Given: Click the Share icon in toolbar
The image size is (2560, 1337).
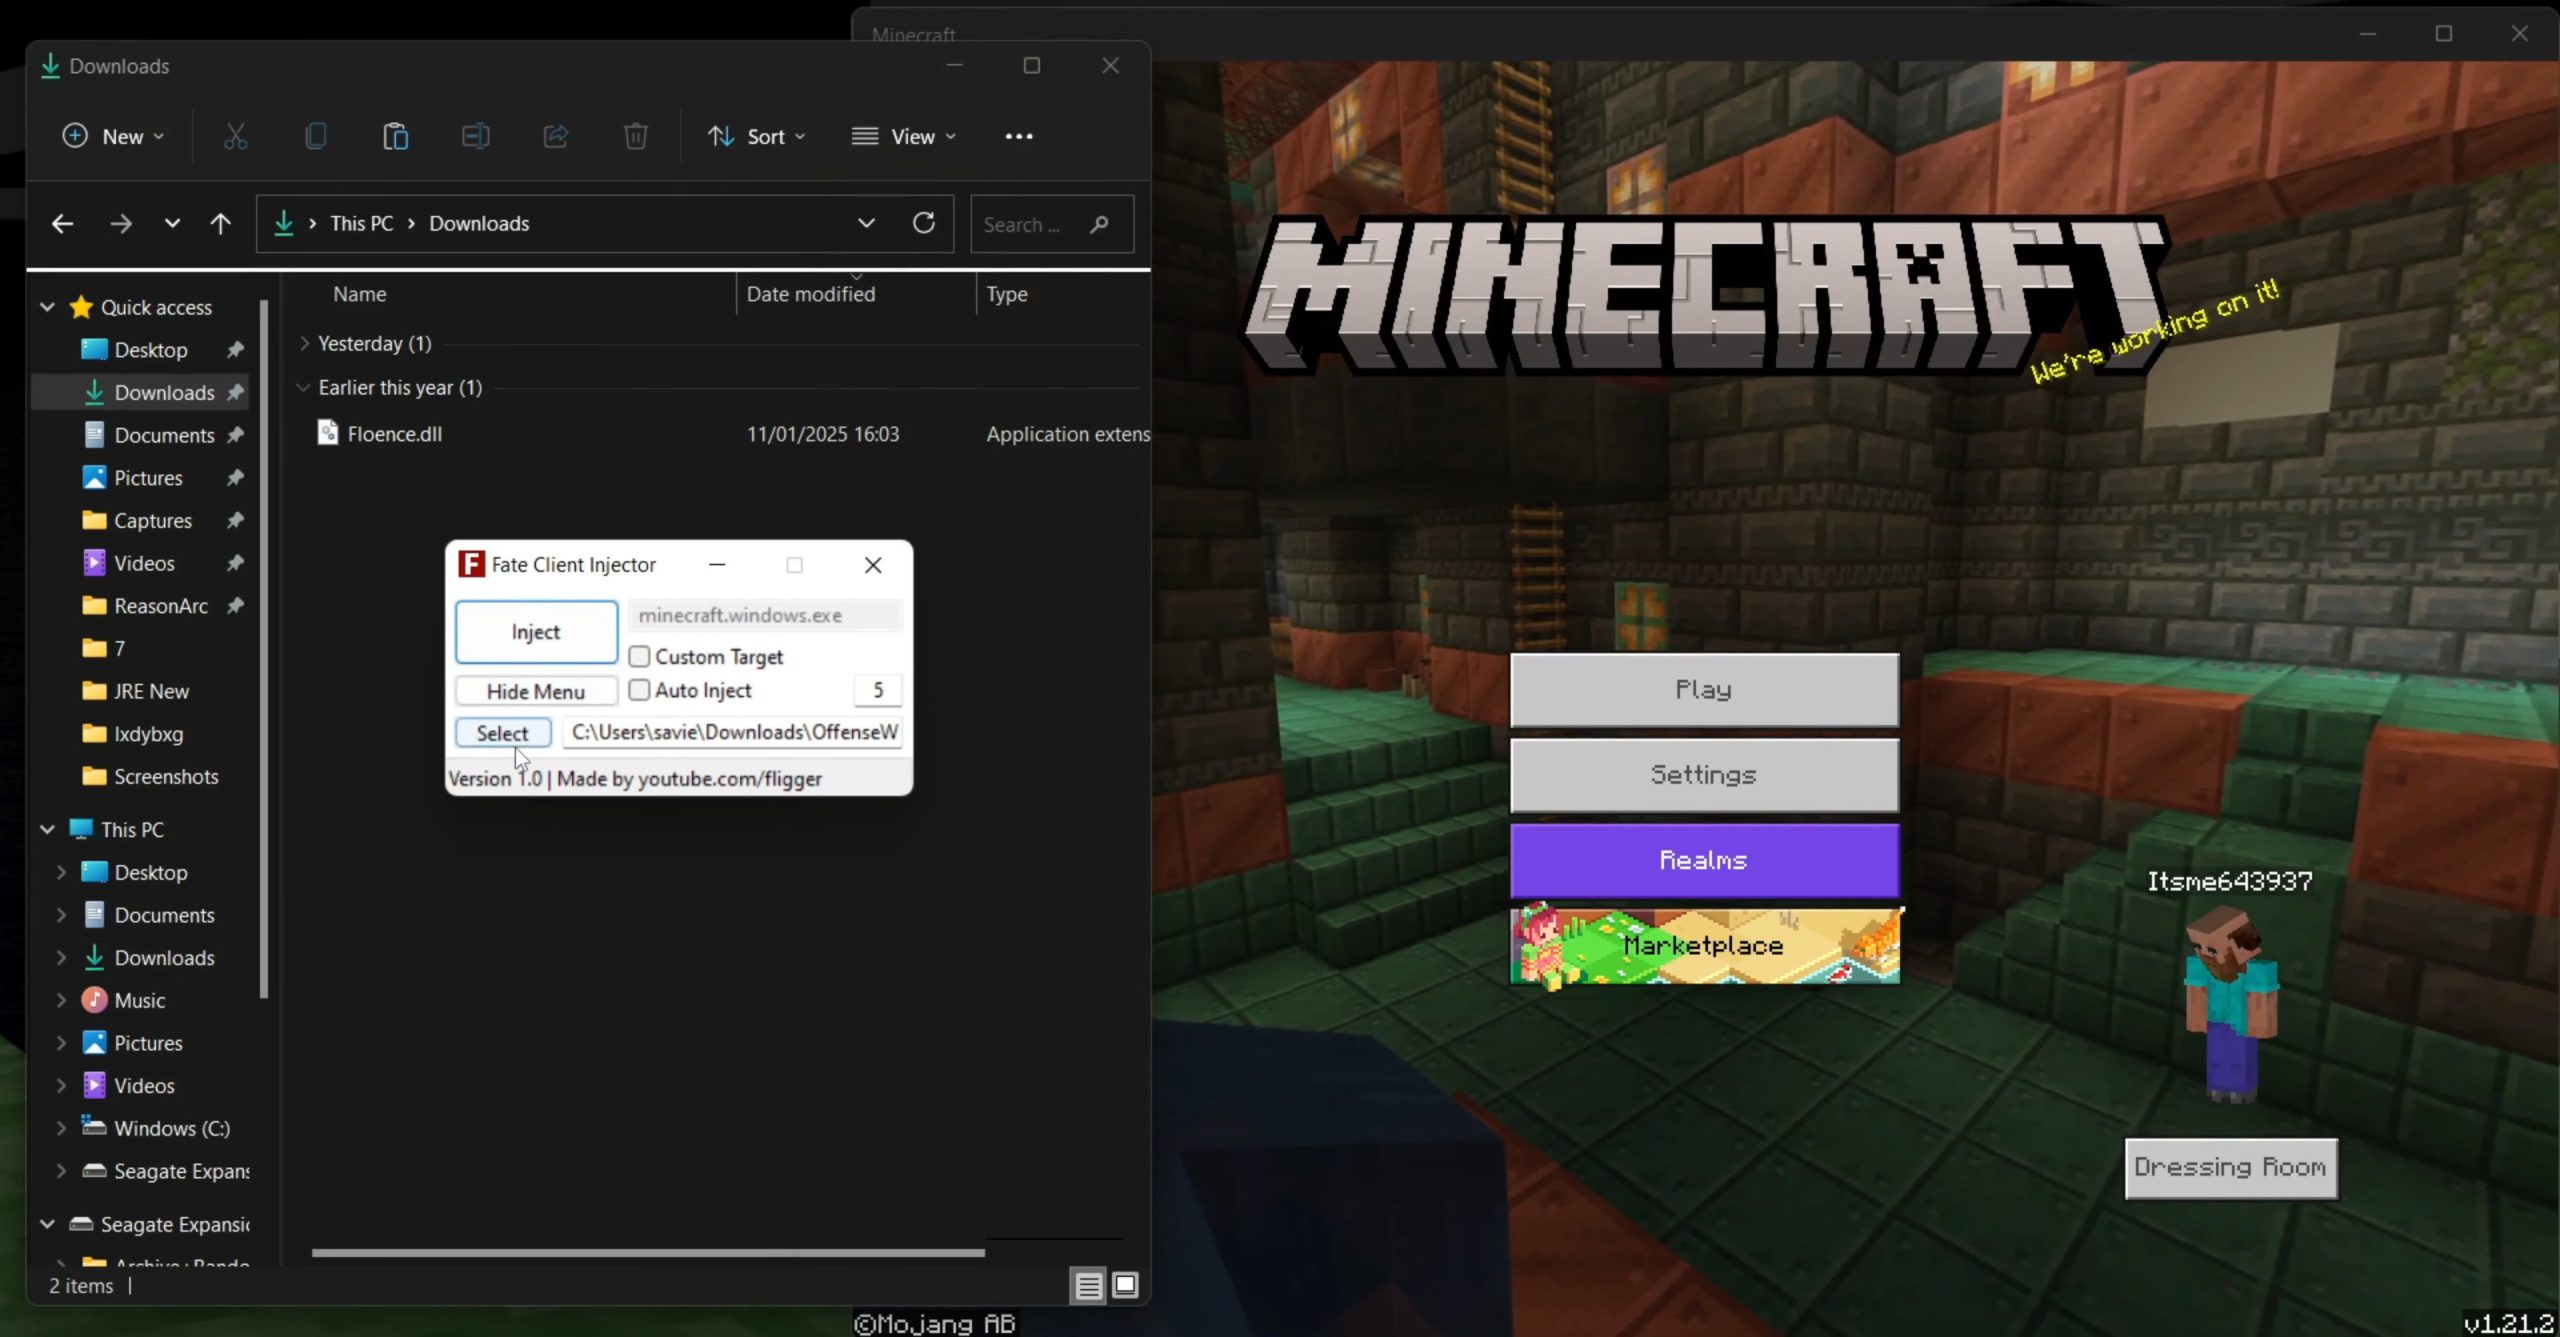Looking at the screenshot, I should point(555,136).
